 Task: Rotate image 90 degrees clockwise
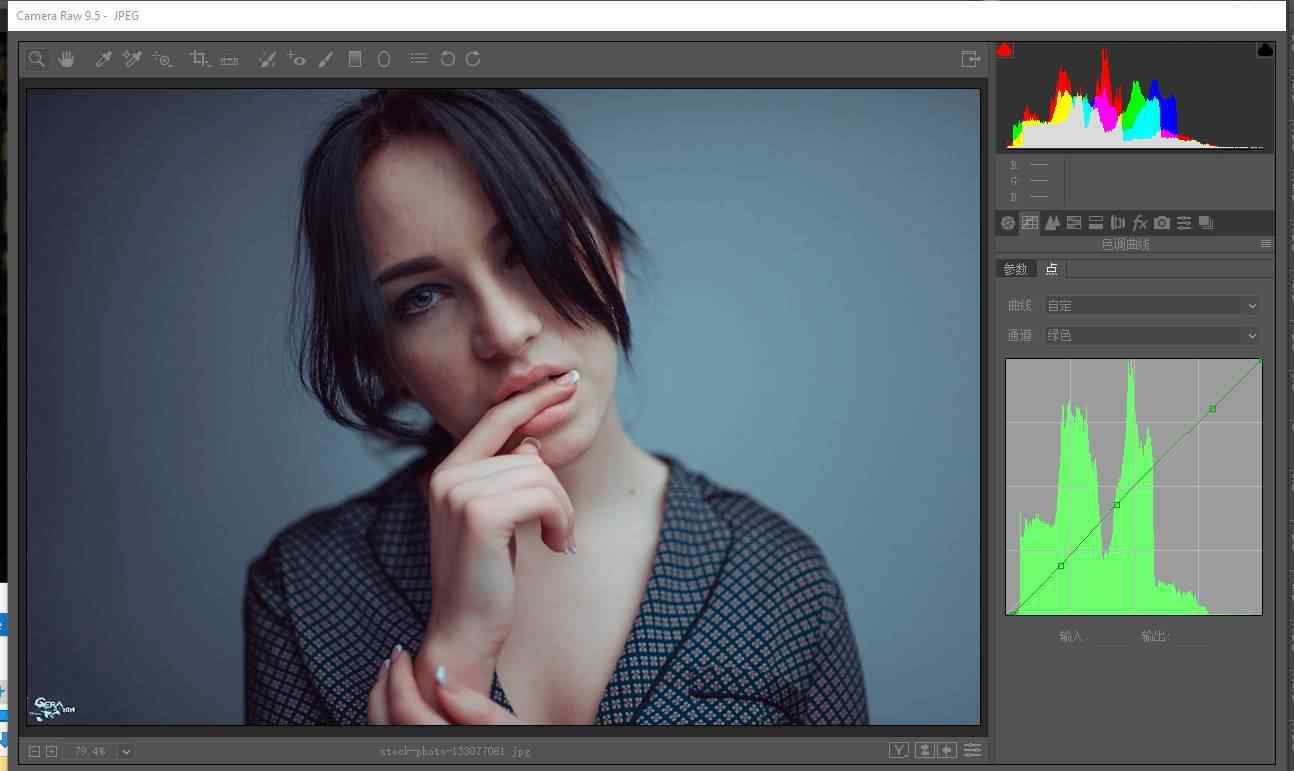[473, 59]
